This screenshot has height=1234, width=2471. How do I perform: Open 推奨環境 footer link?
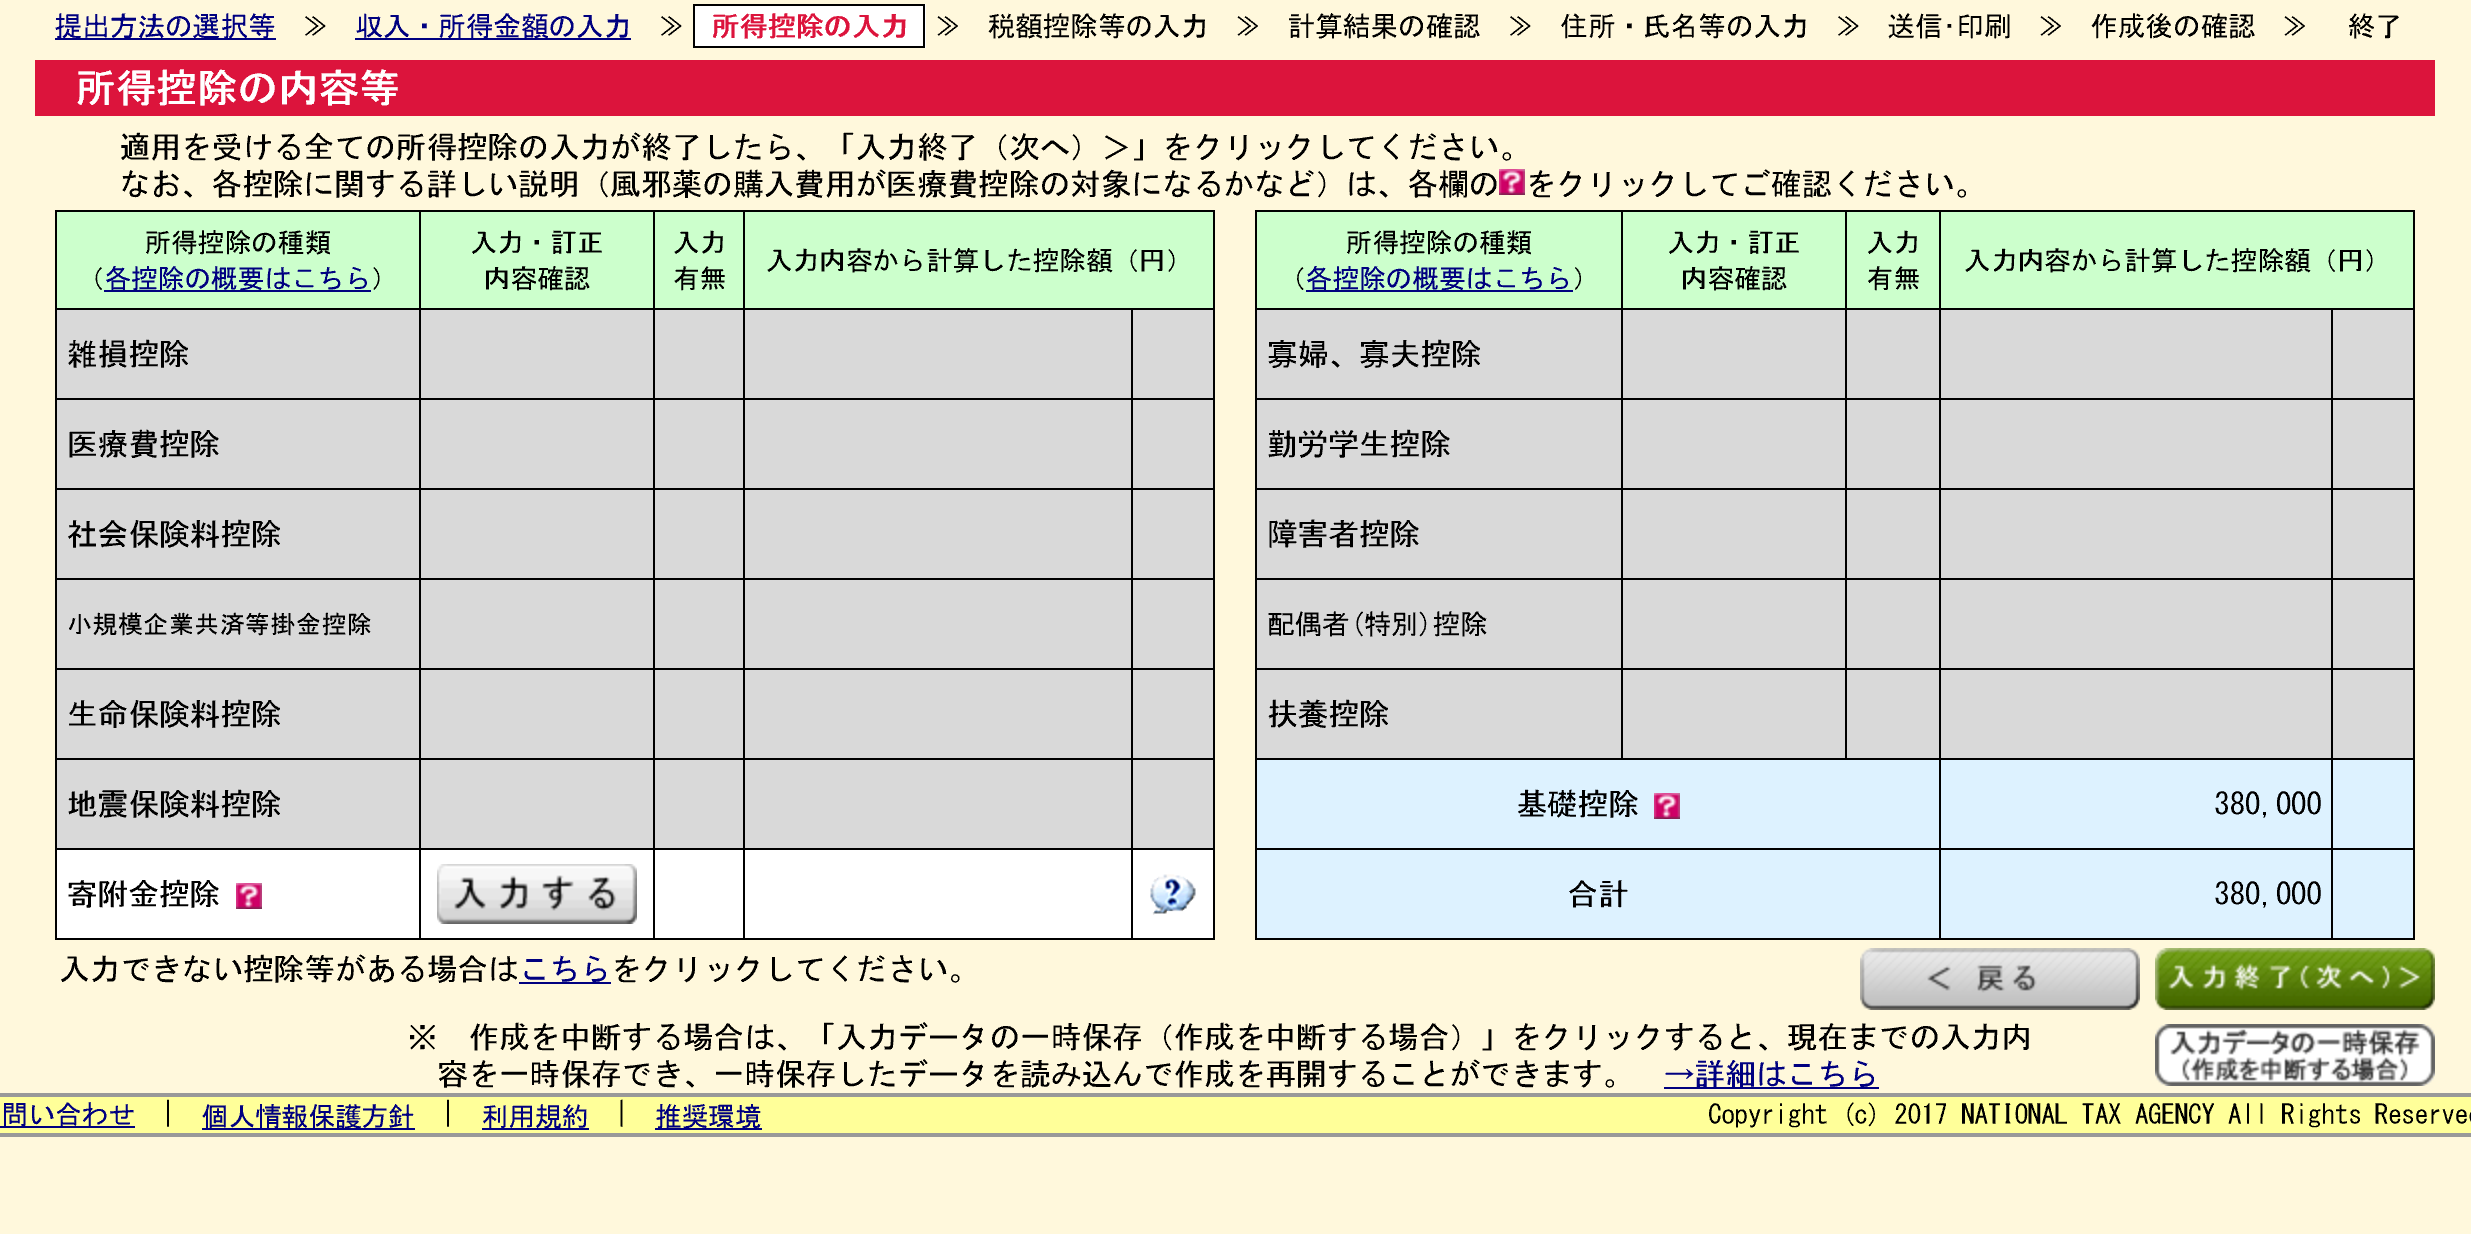coord(708,1116)
